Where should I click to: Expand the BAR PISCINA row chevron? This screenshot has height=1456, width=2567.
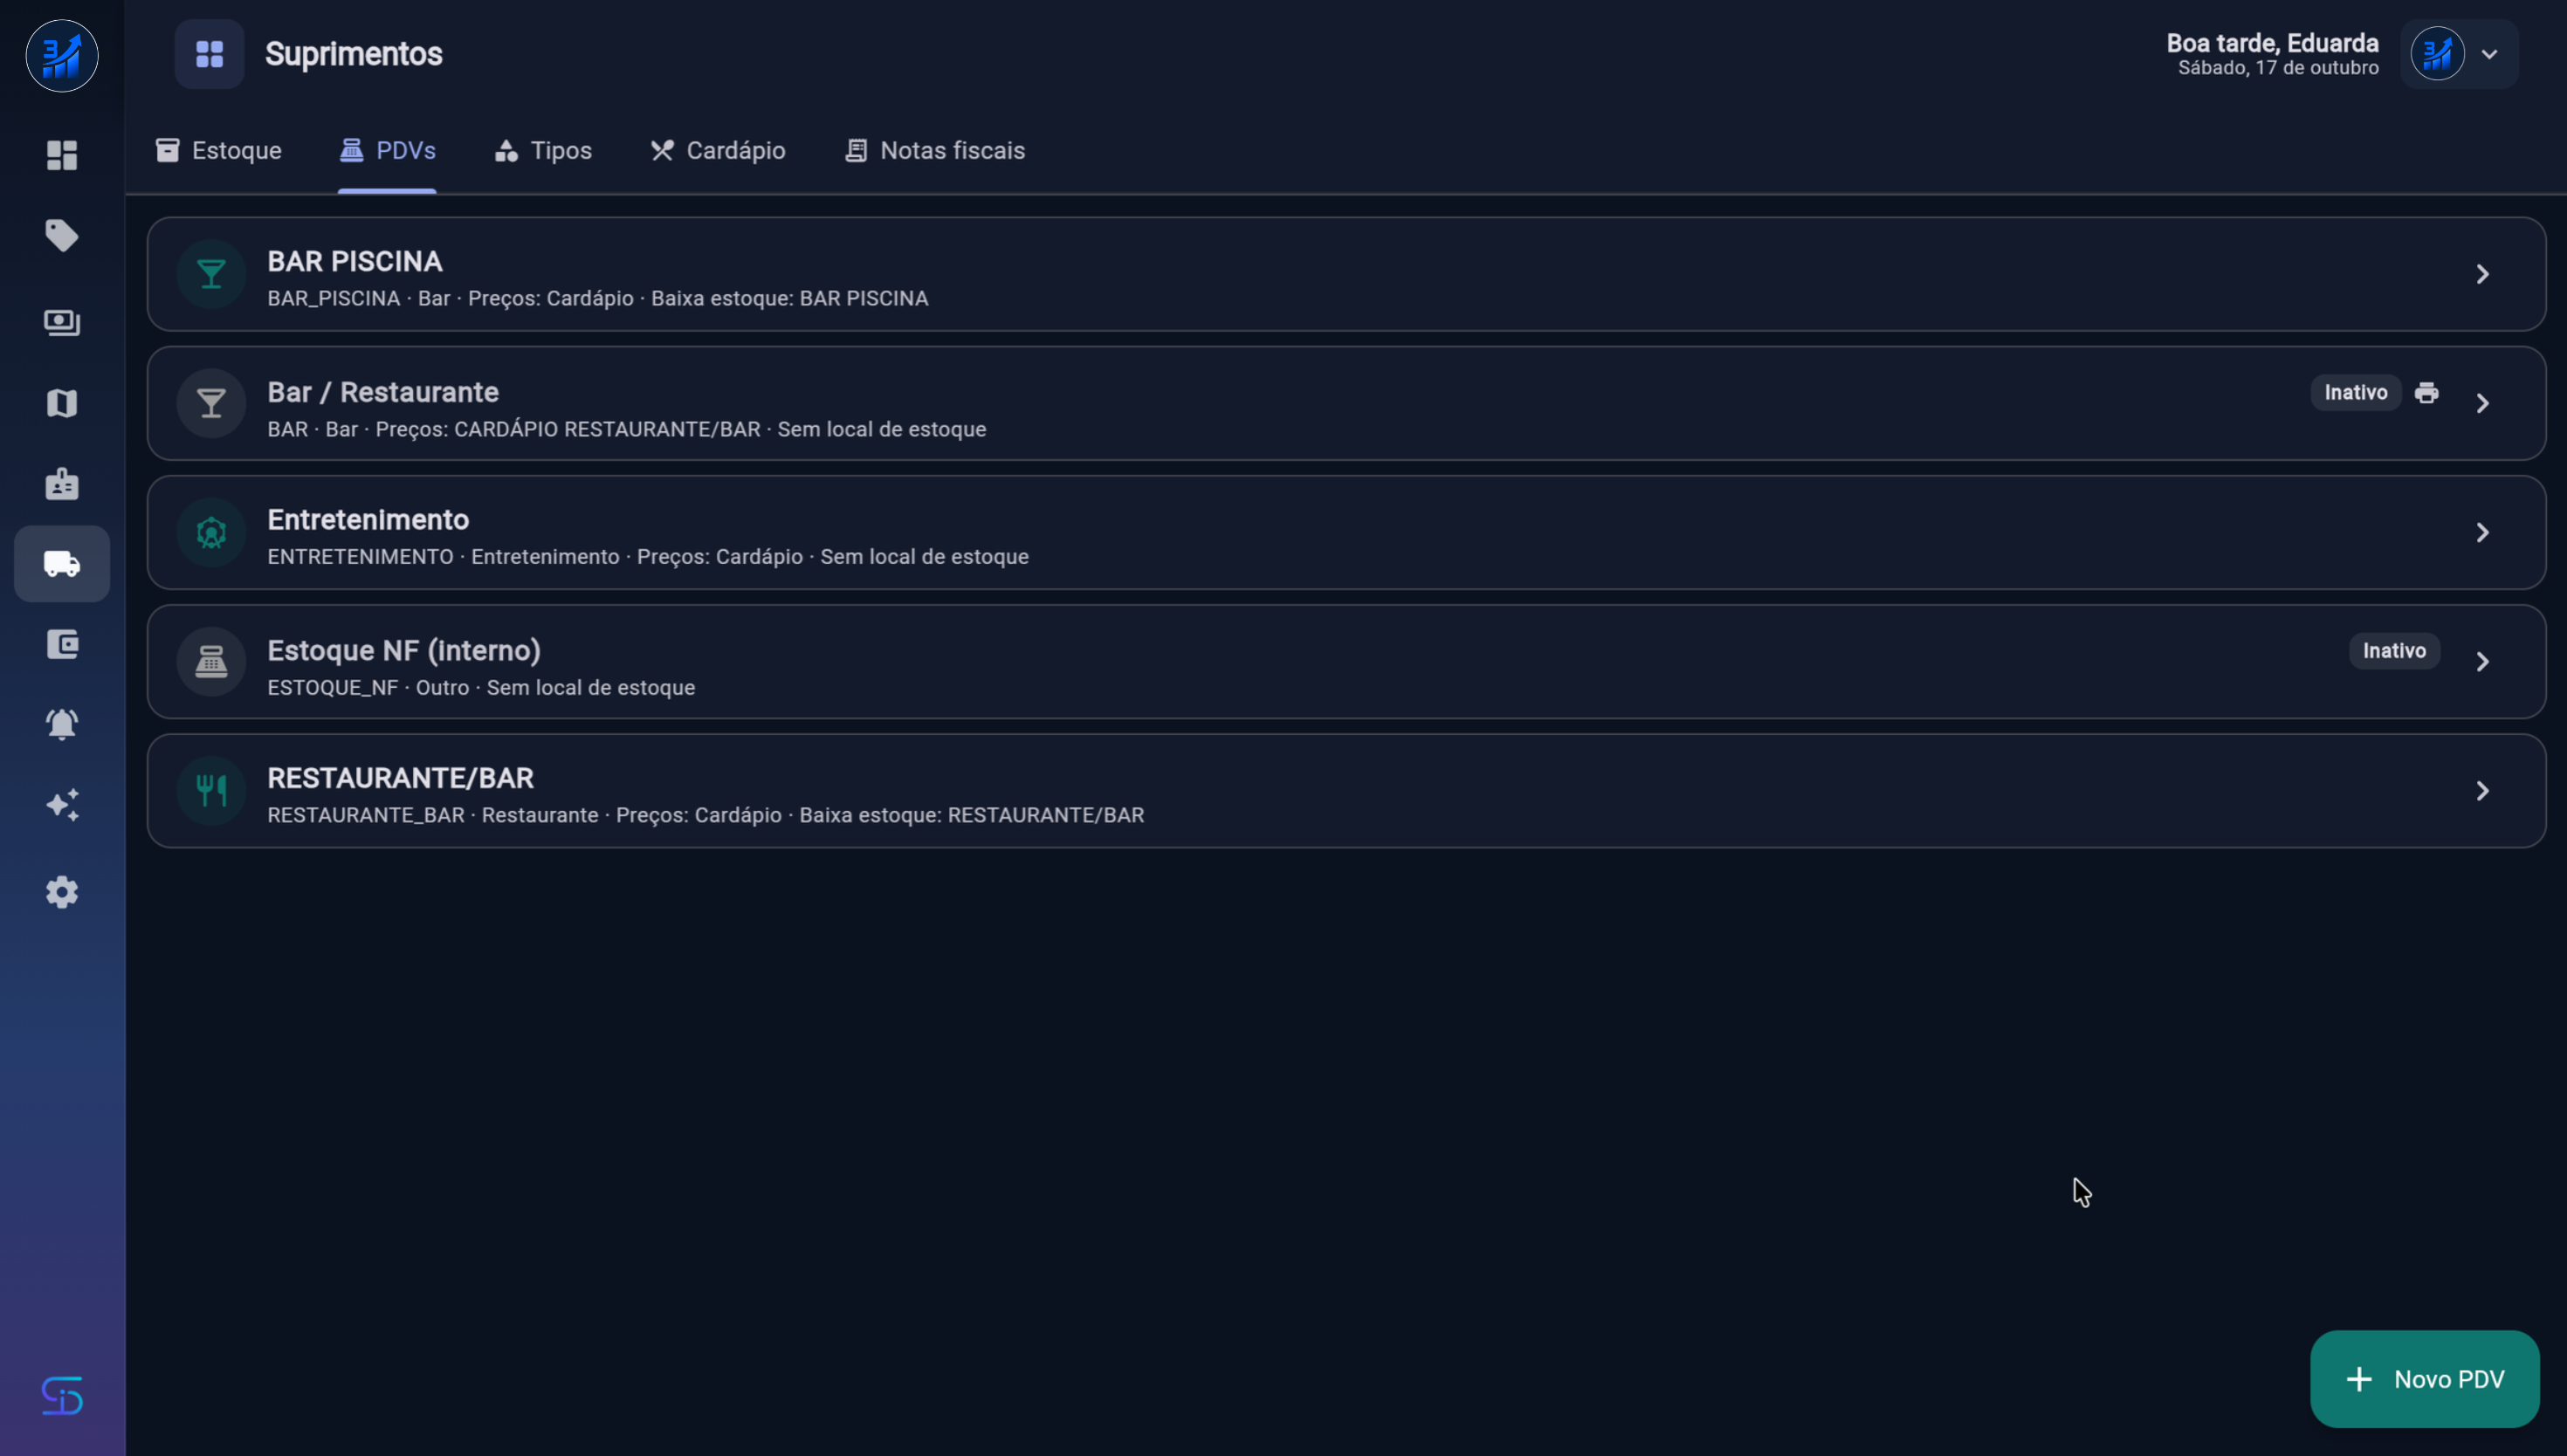tap(2483, 274)
